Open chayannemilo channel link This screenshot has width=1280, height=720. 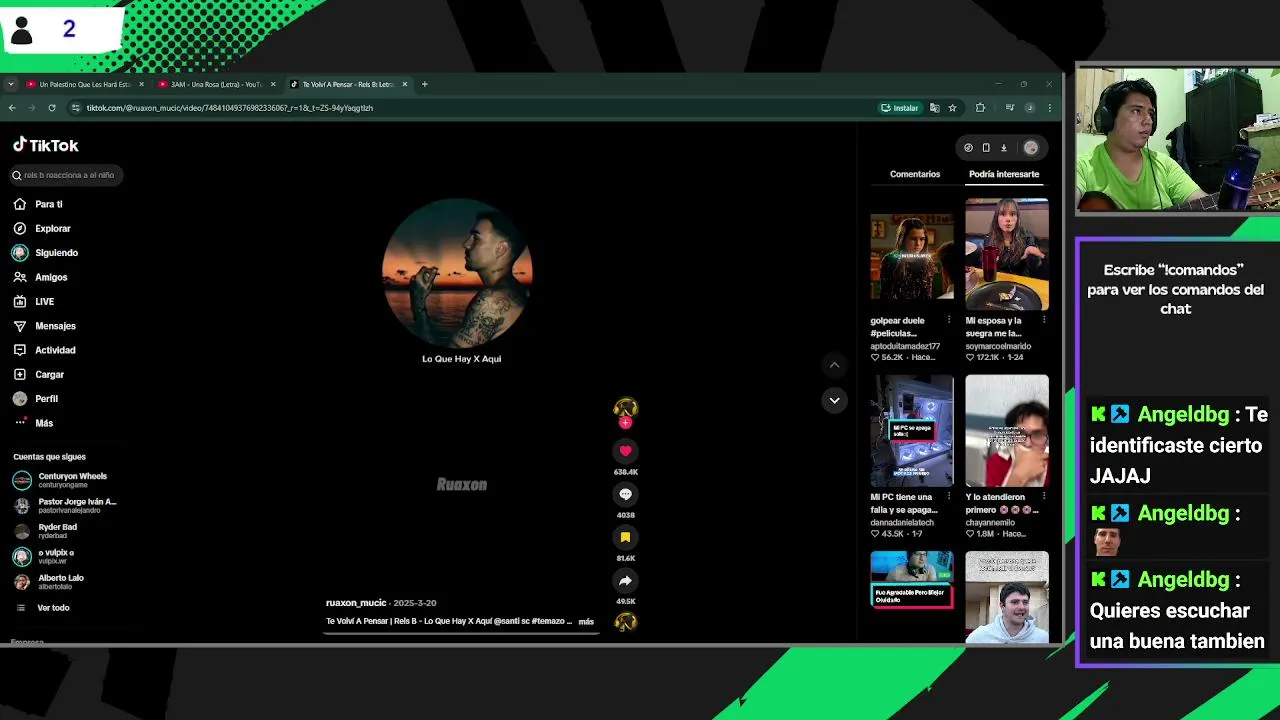(x=990, y=522)
